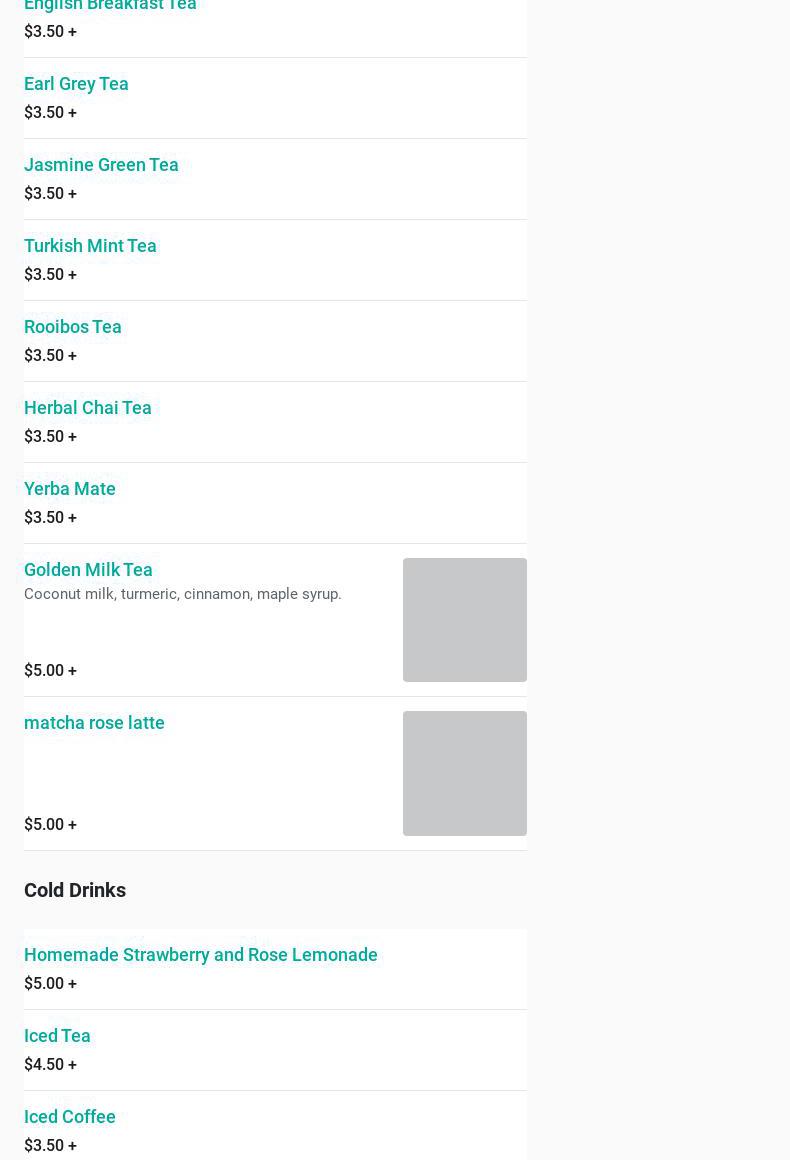Click the Golden Milk Tea ingredients description
Image resolution: width=790 pixels, height=1160 pixels.
(x=183, y=594)
